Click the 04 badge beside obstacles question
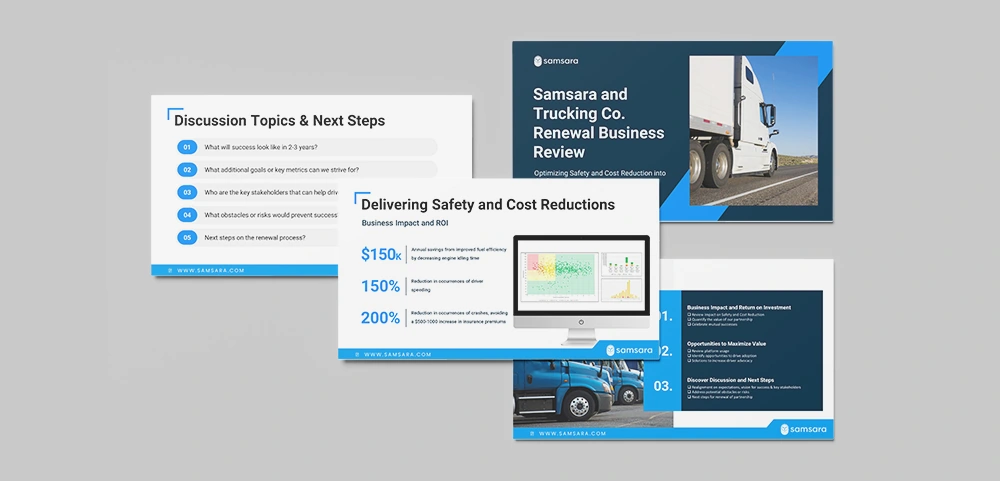Viewport: 1000px width, 481px height. [186, 215]
